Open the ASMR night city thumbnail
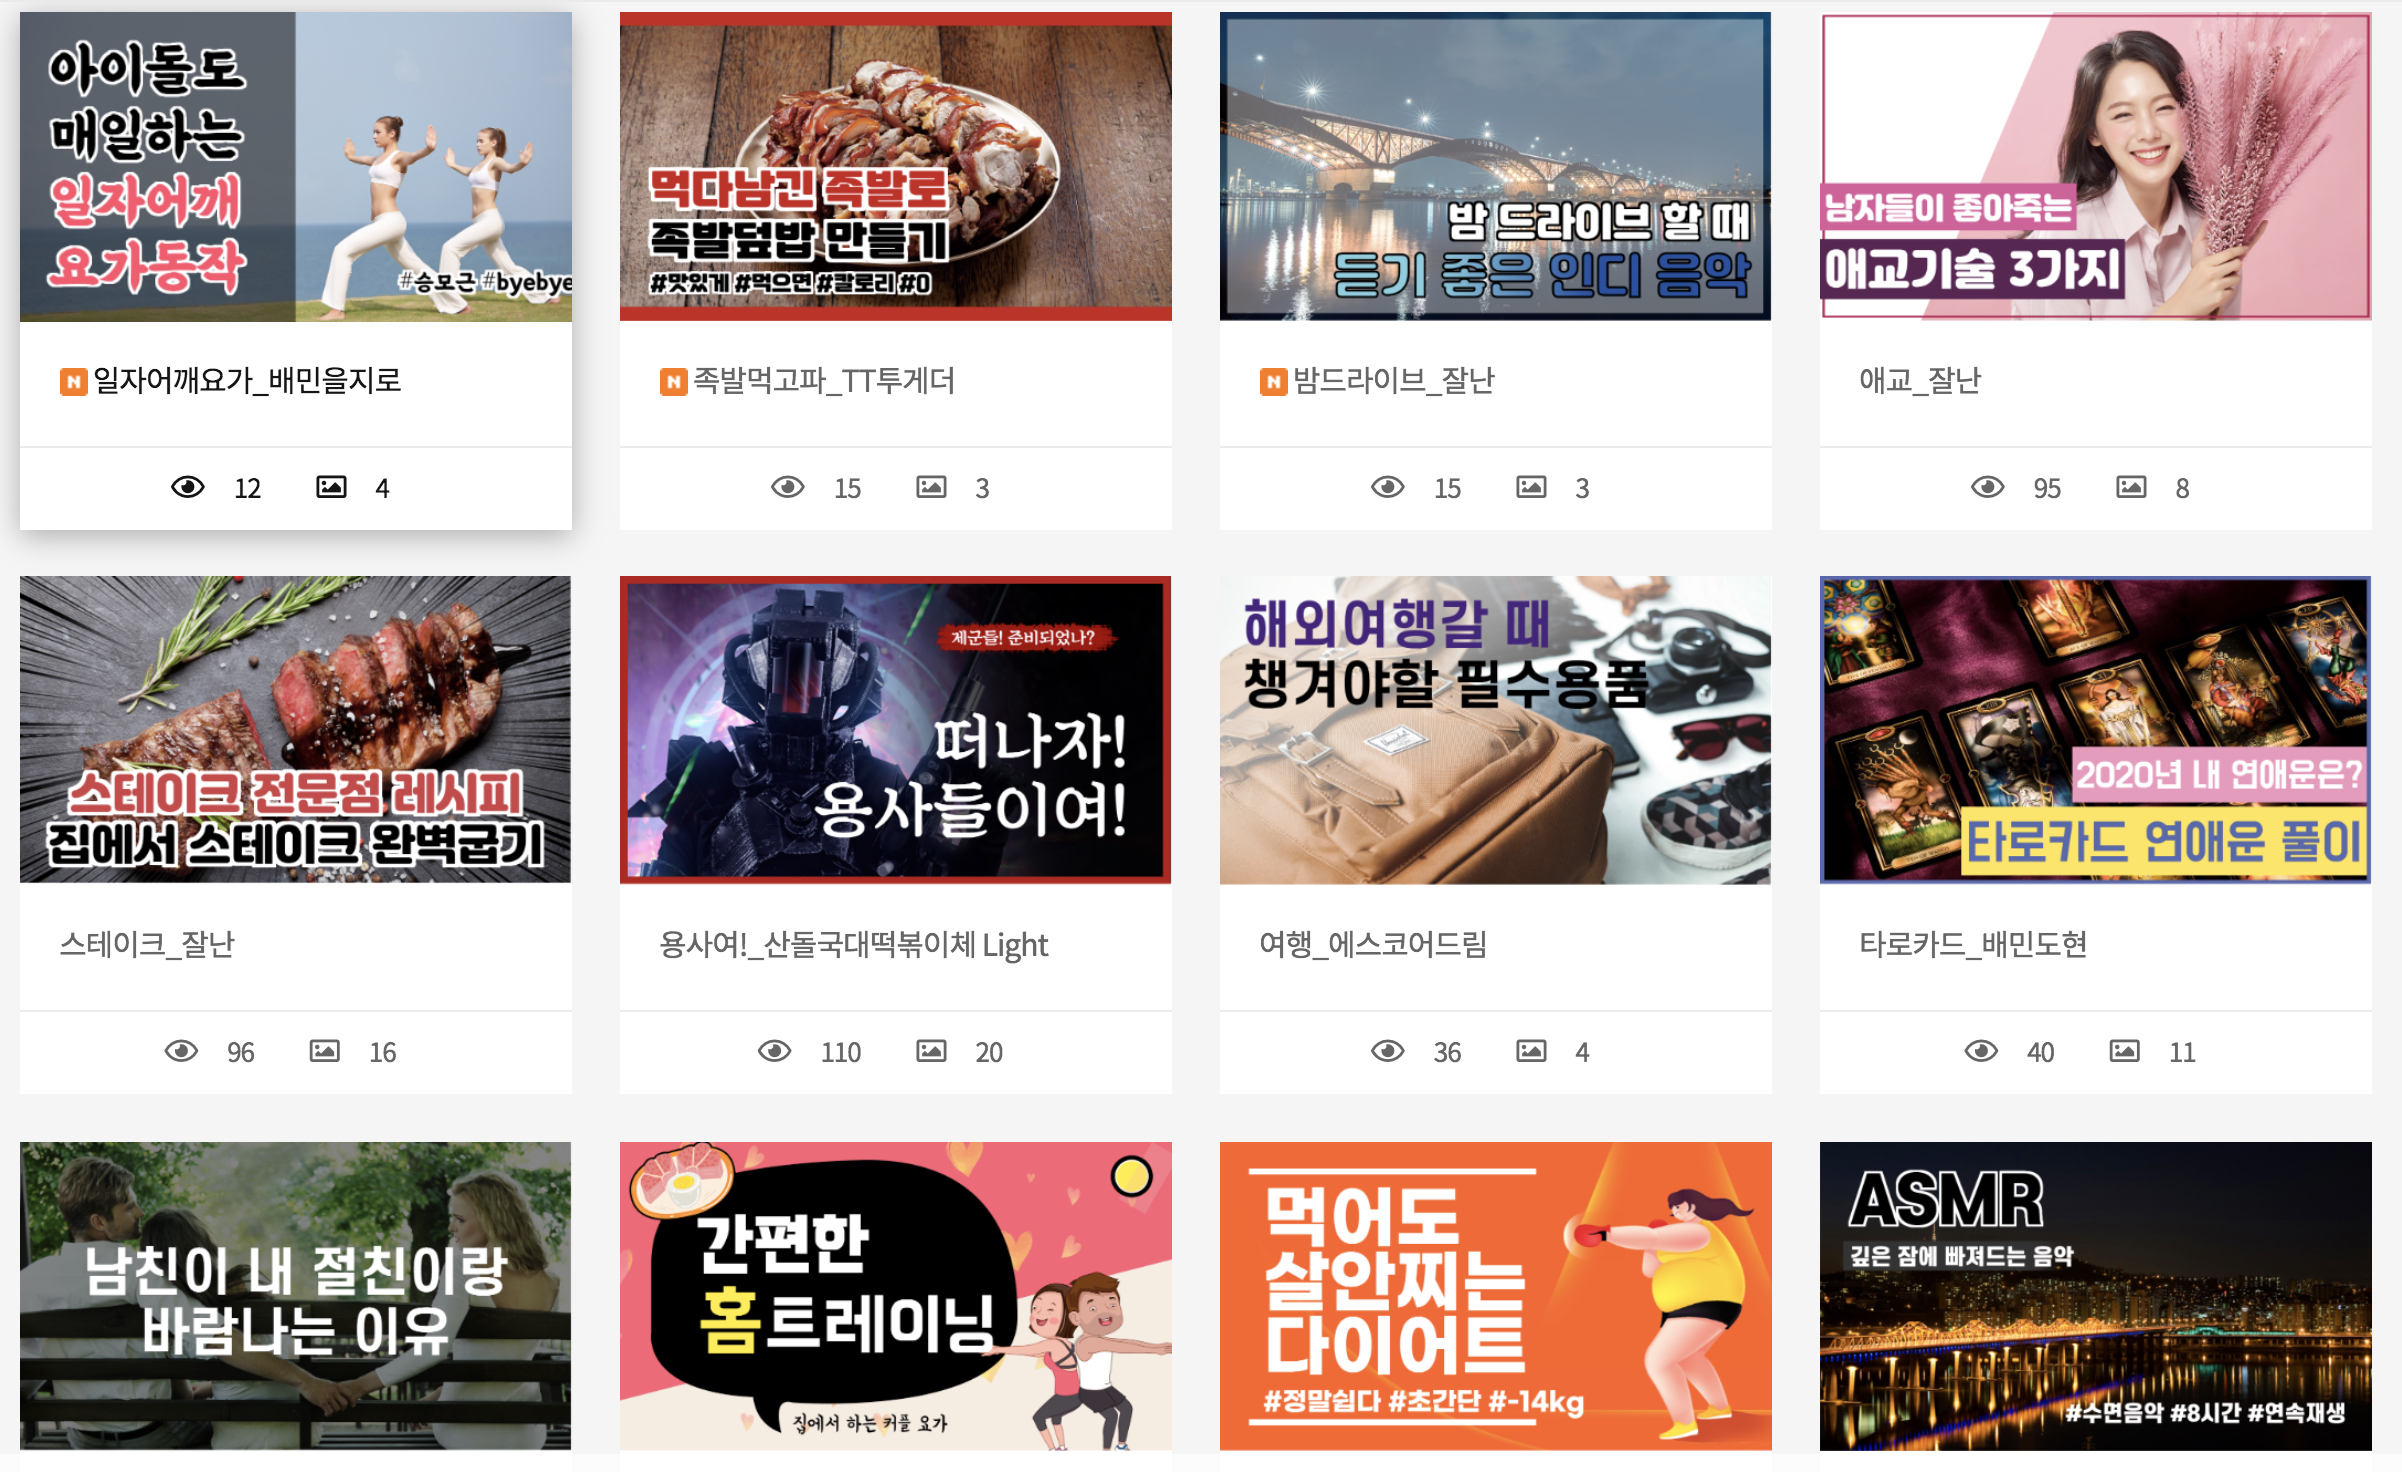 click(x=2095, y=1295)
